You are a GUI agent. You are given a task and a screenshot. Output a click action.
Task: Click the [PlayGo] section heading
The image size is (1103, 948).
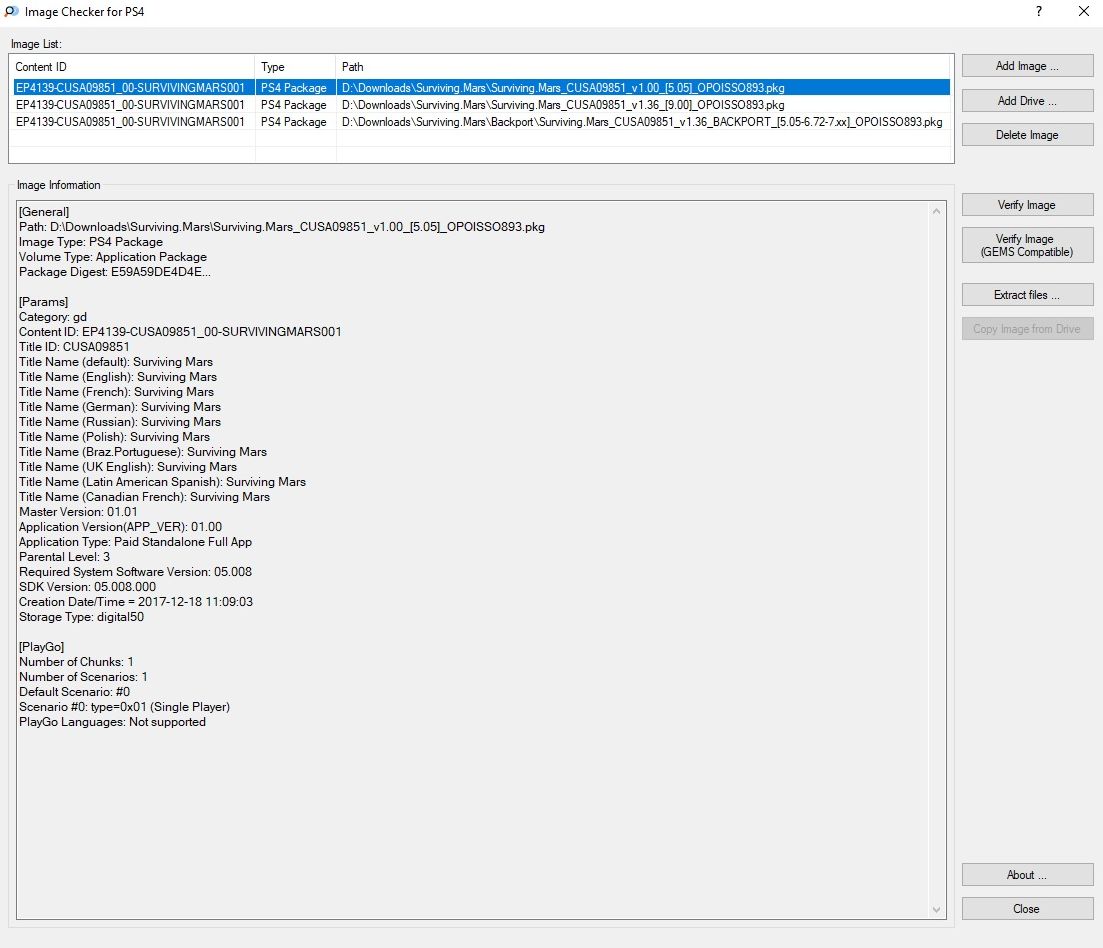[42, 647]
